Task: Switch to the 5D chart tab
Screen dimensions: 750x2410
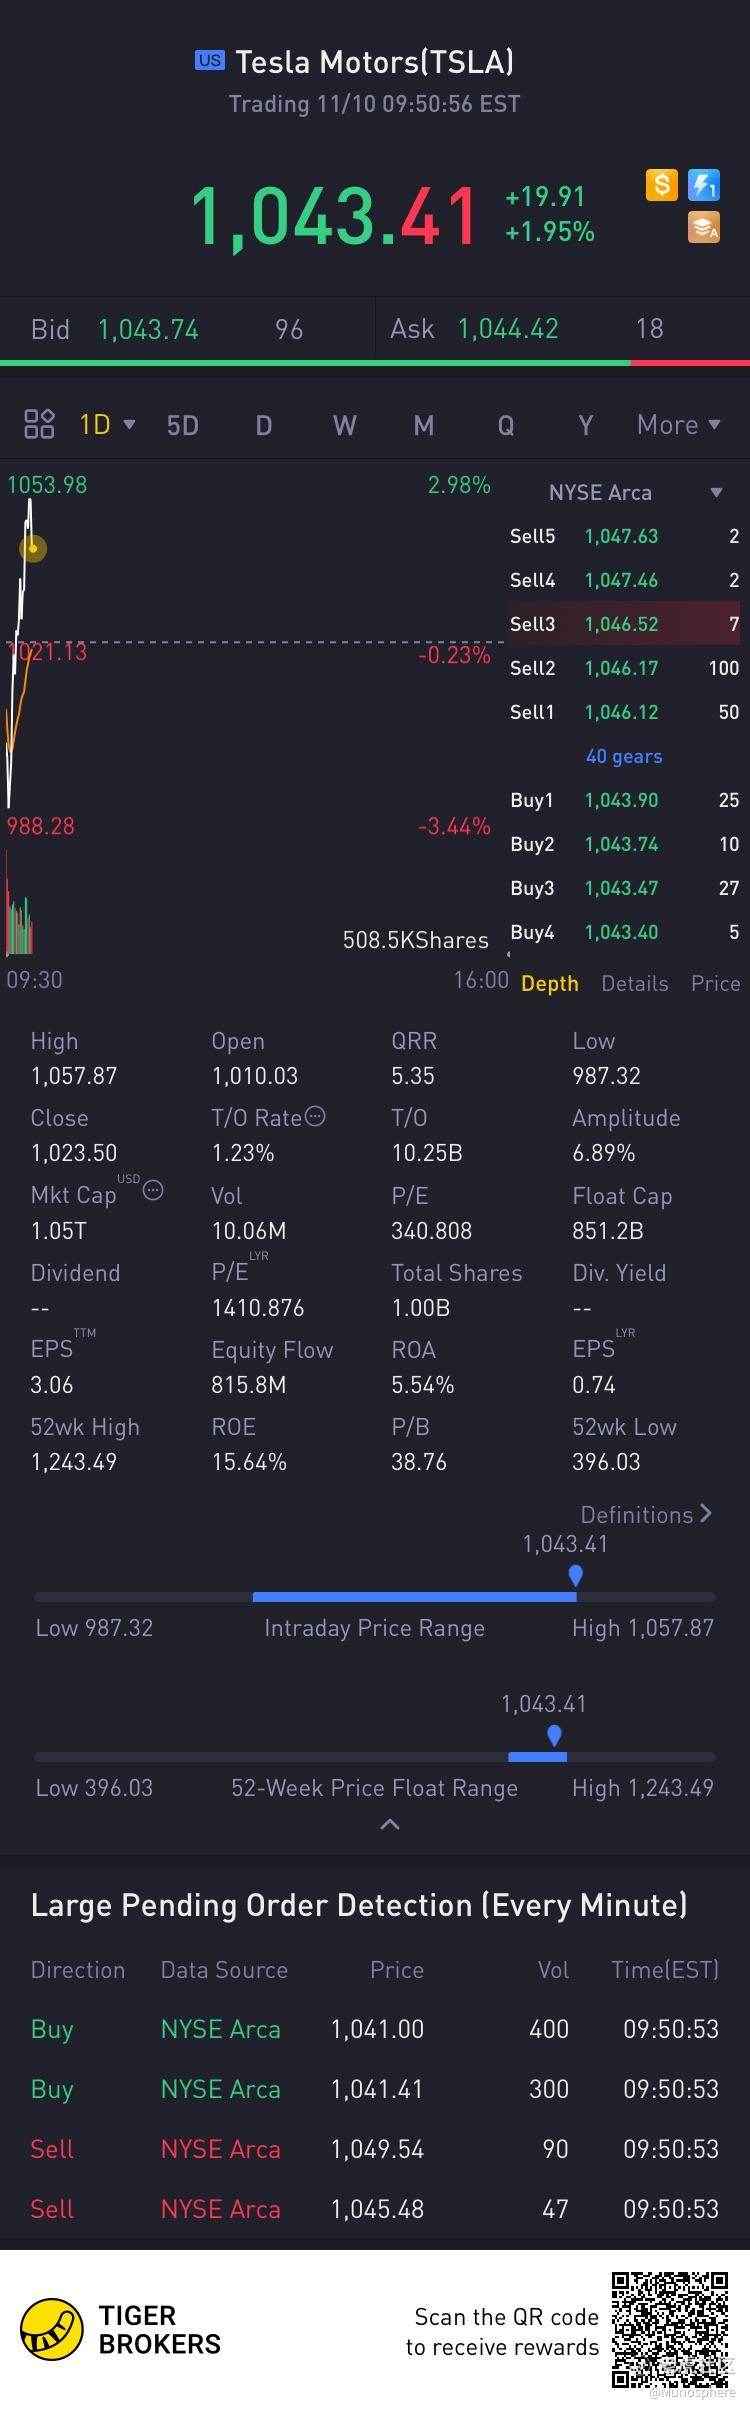Action: coord(182,425)
